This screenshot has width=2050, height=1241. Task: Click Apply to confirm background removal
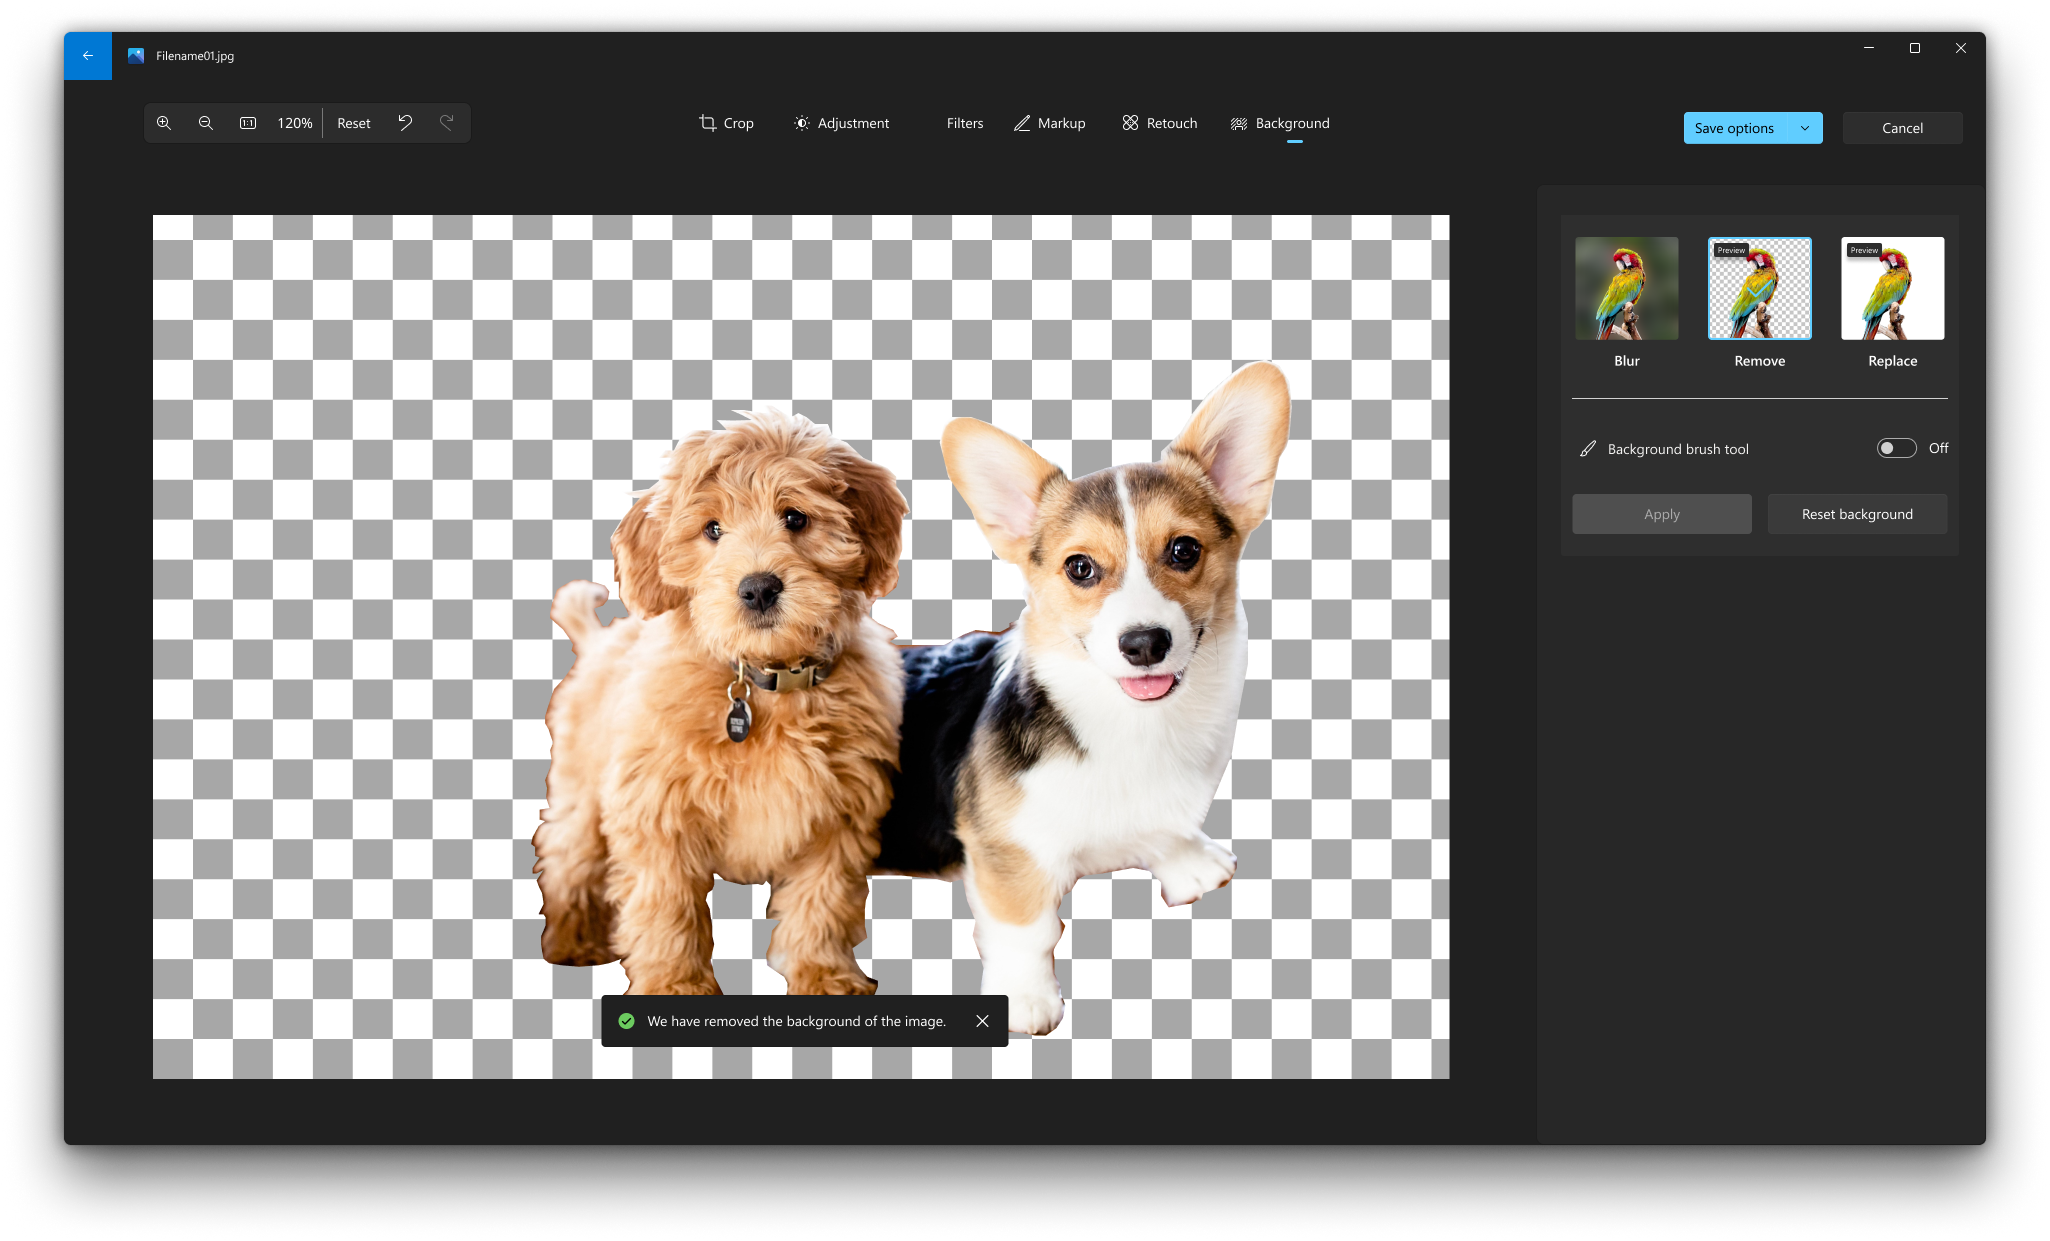1662,512
